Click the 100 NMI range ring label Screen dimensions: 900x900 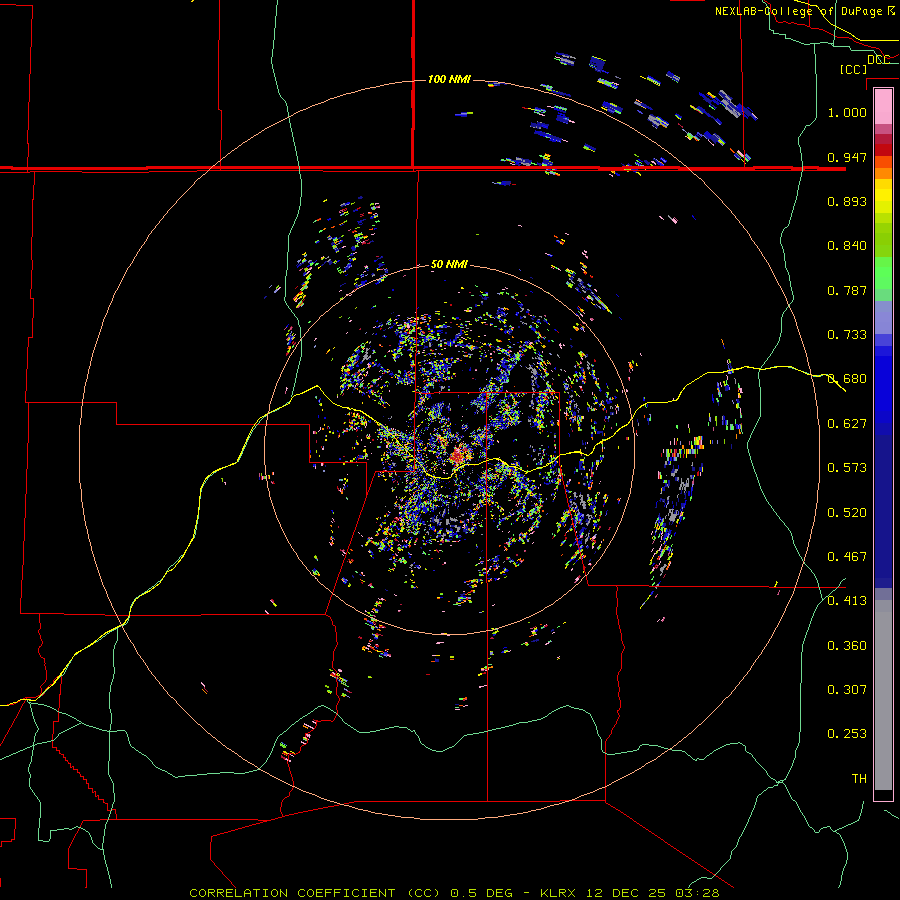[449, 79]
